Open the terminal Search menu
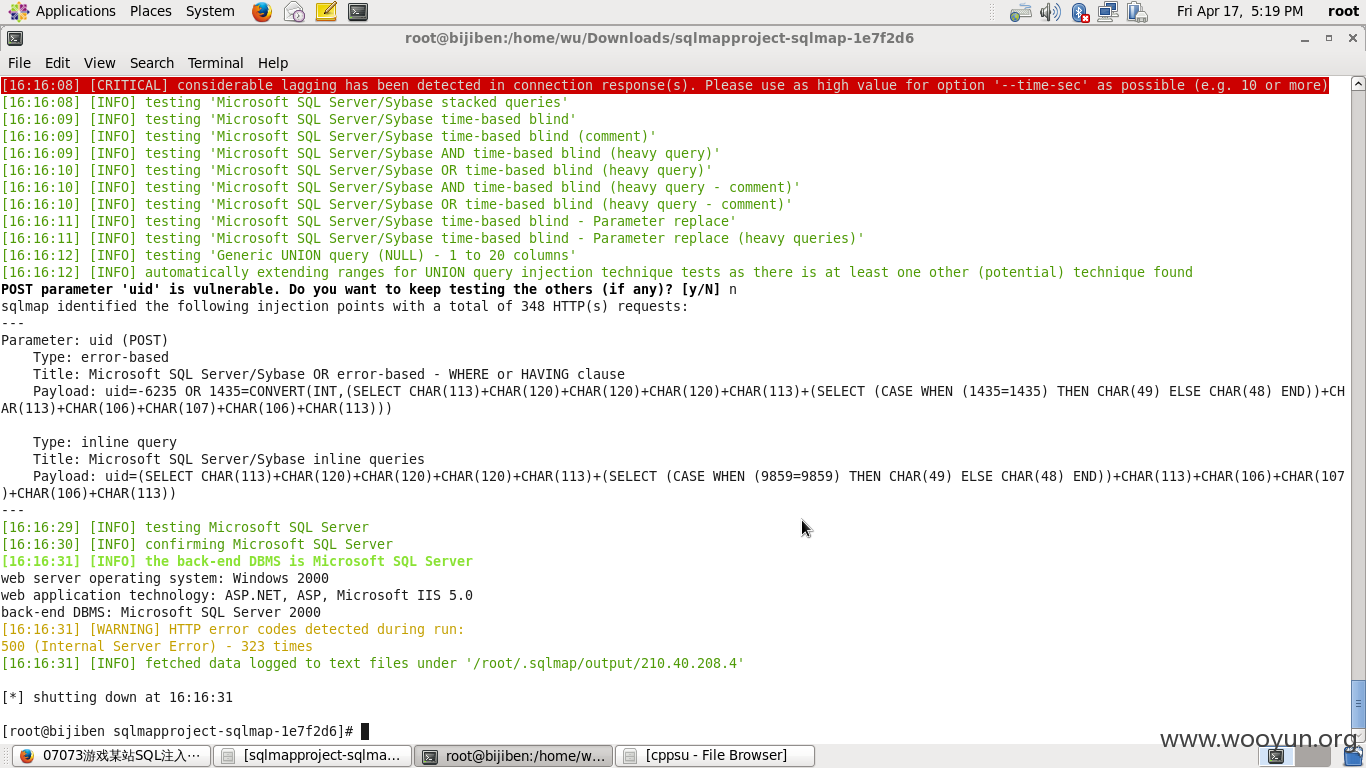1366x768 pixels. [x=152, y=62]
